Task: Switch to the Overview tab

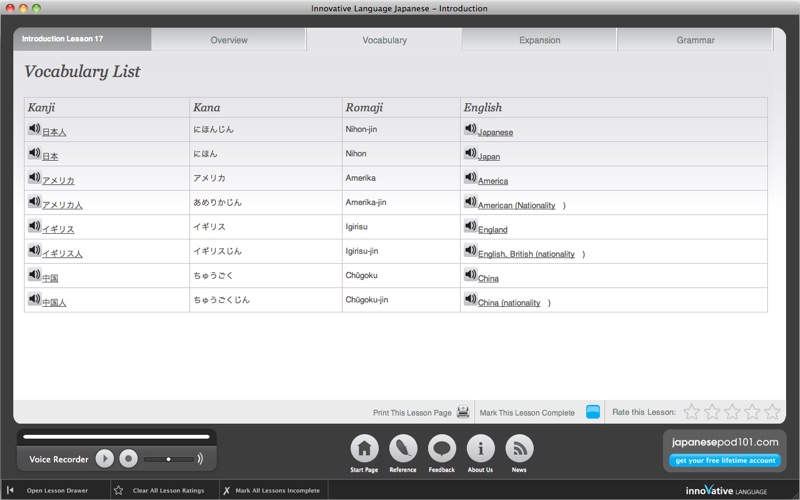Action: click(x=229, y=40)
